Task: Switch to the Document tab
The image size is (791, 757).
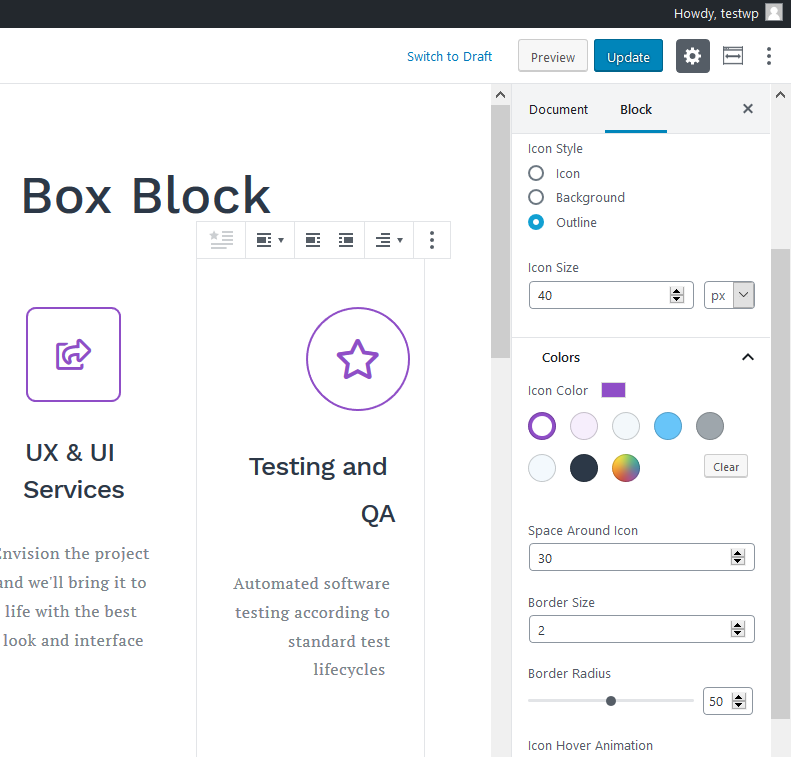Action: [558, 109]
